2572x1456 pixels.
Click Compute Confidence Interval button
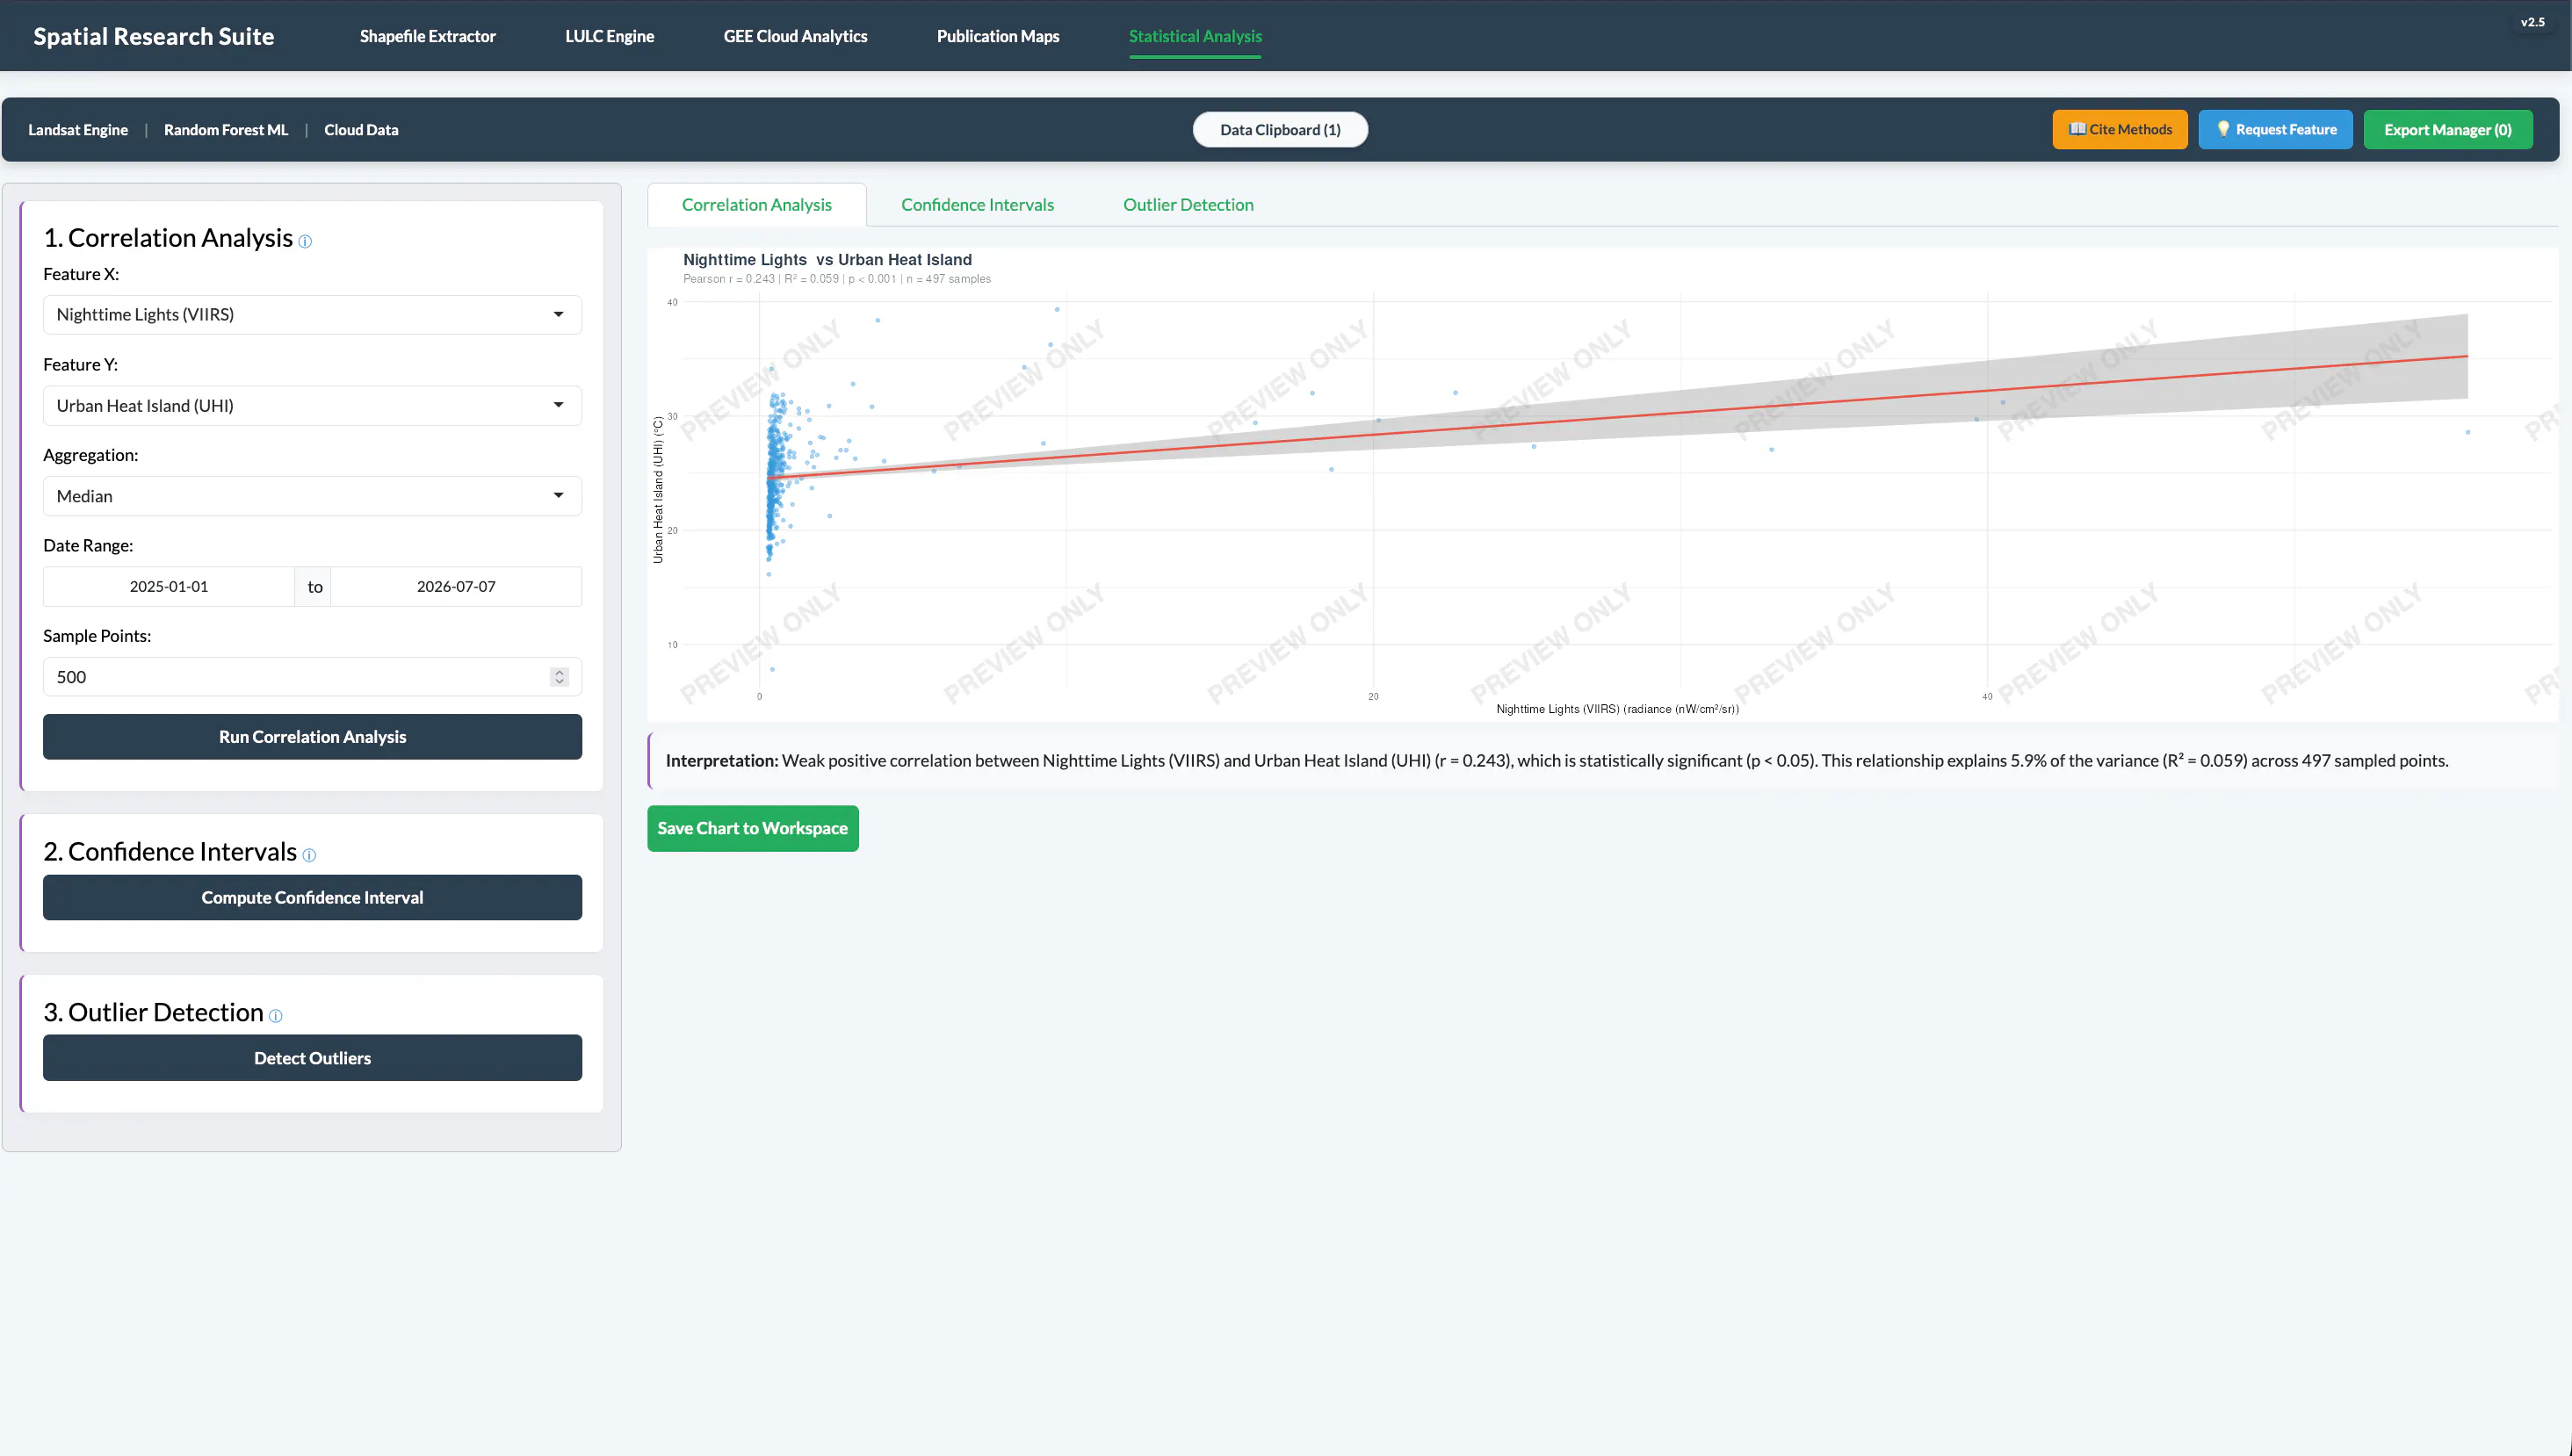tap(312, 898)
